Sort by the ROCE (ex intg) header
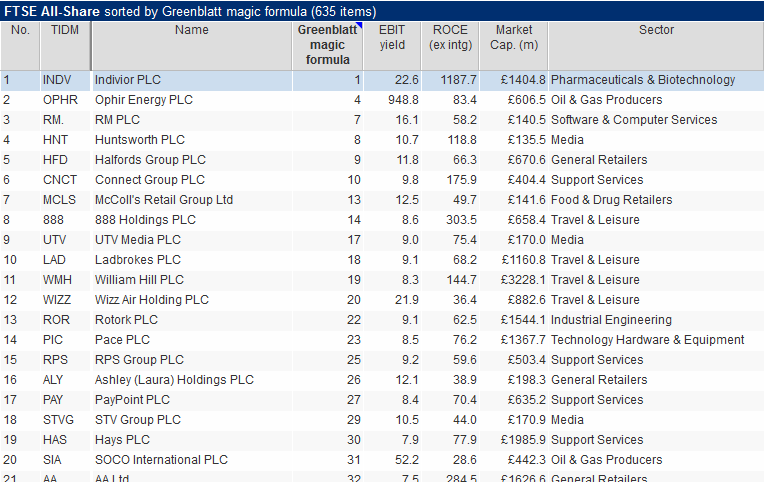Image resolution: width=764 pixels, height=482 pixels. [450, 46]
